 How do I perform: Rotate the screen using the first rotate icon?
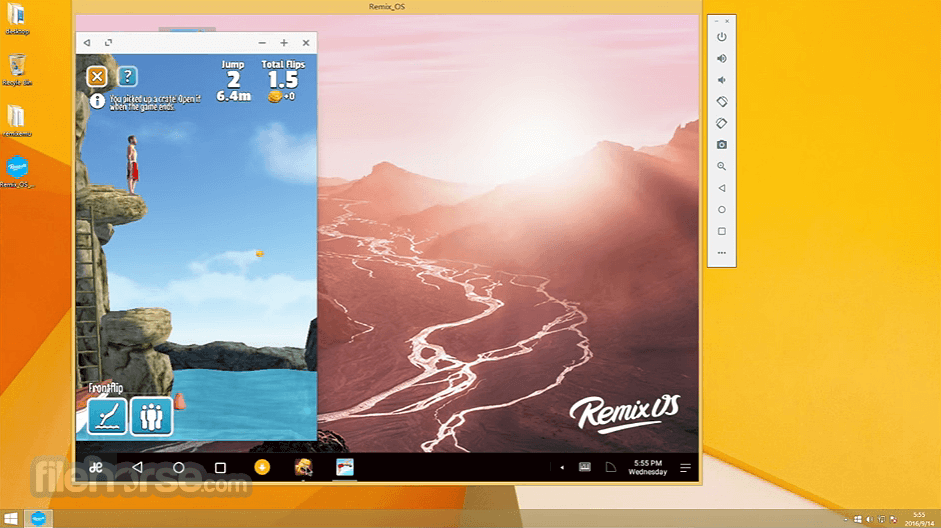(x=722, y=101)
